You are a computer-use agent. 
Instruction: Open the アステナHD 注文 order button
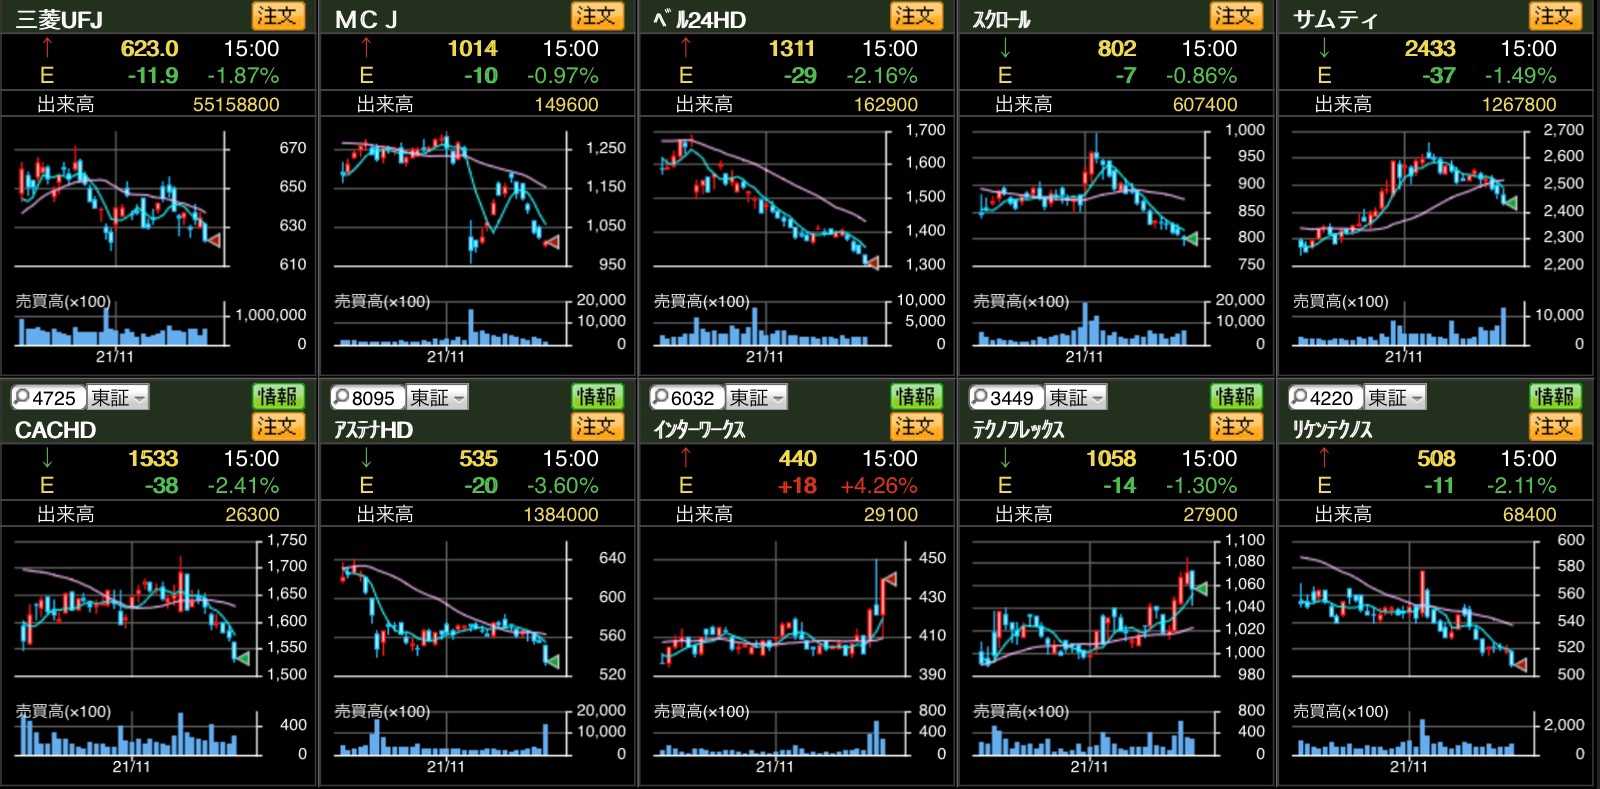coord(596,427)
